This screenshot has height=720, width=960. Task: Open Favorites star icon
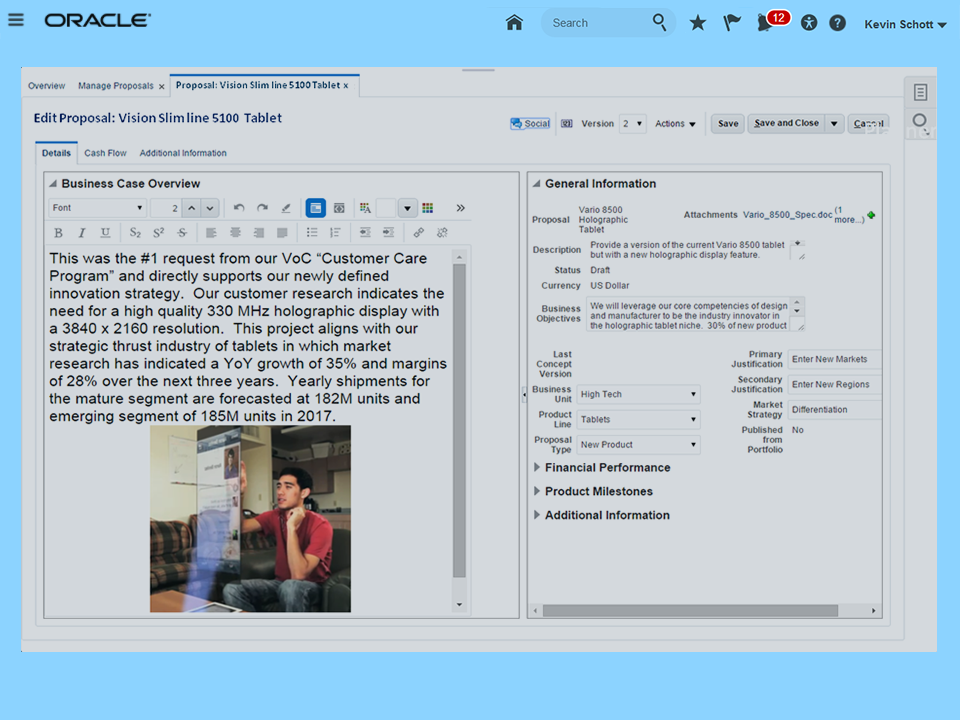[x=697, y=23]
